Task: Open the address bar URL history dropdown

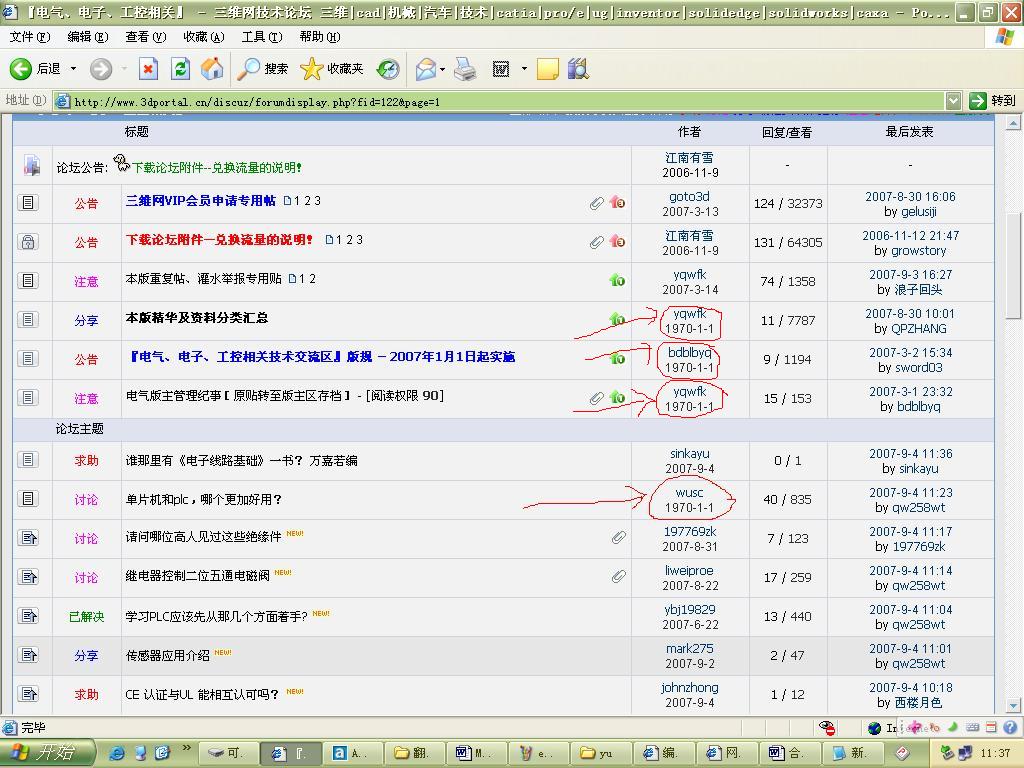Action: click(955, 100)
